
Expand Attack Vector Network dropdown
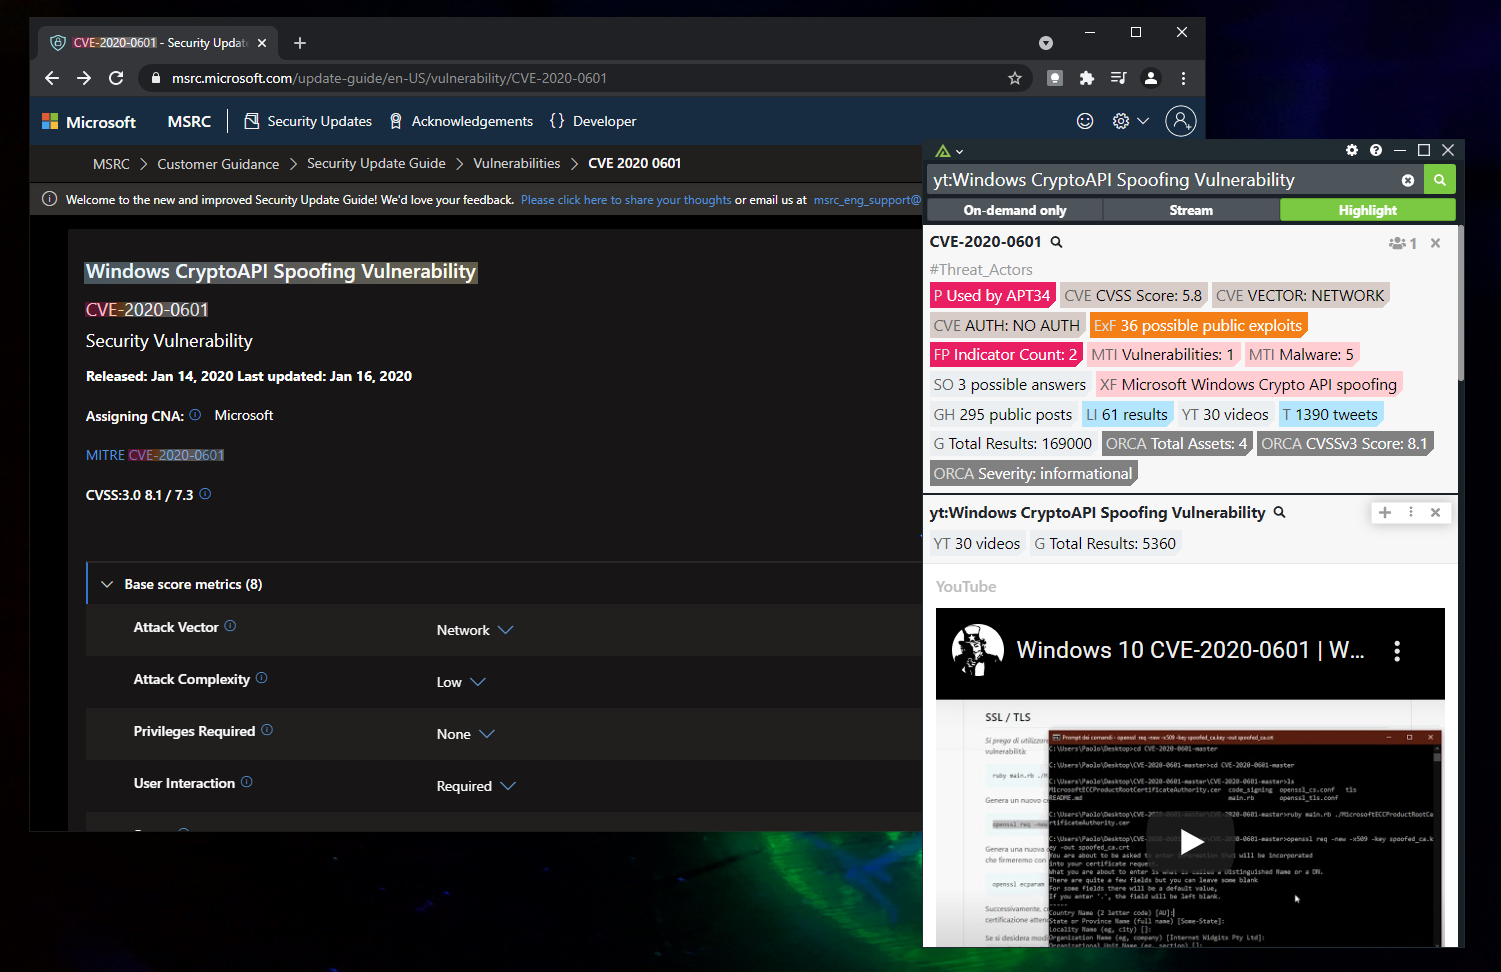475,630
